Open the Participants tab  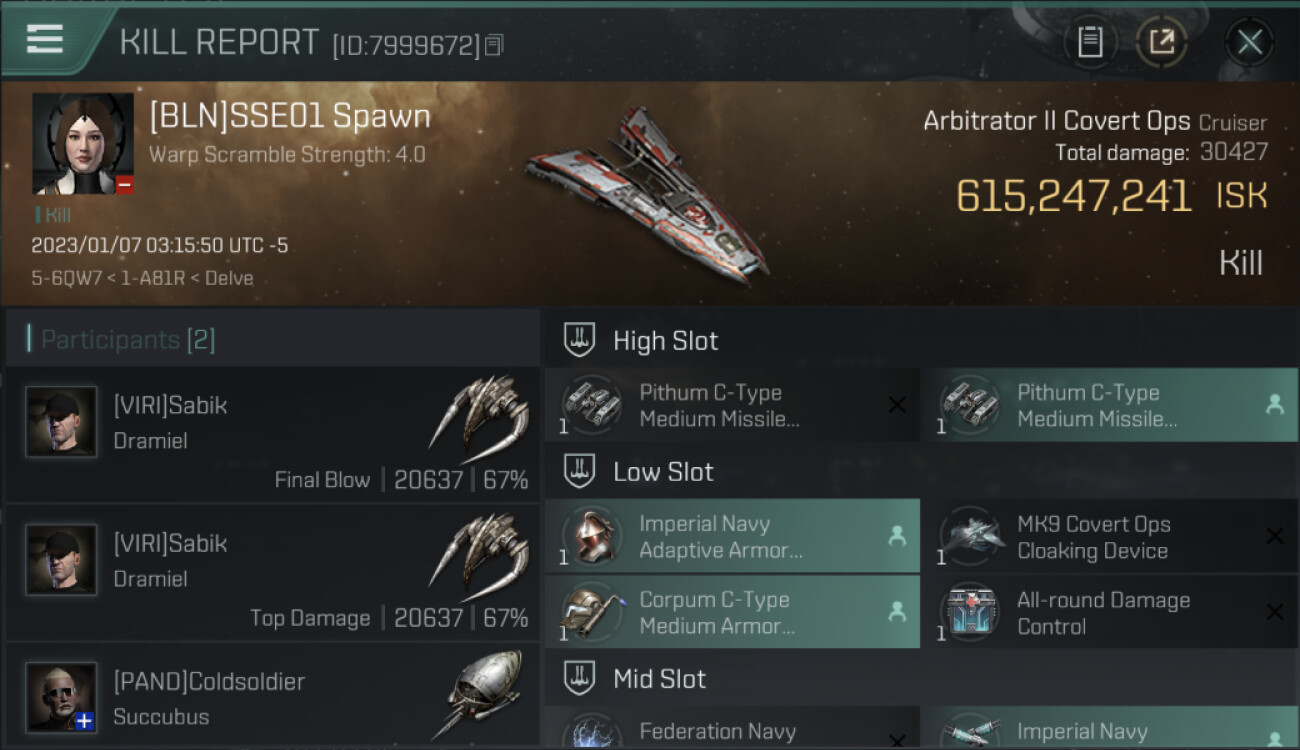[x=128, y=340]
